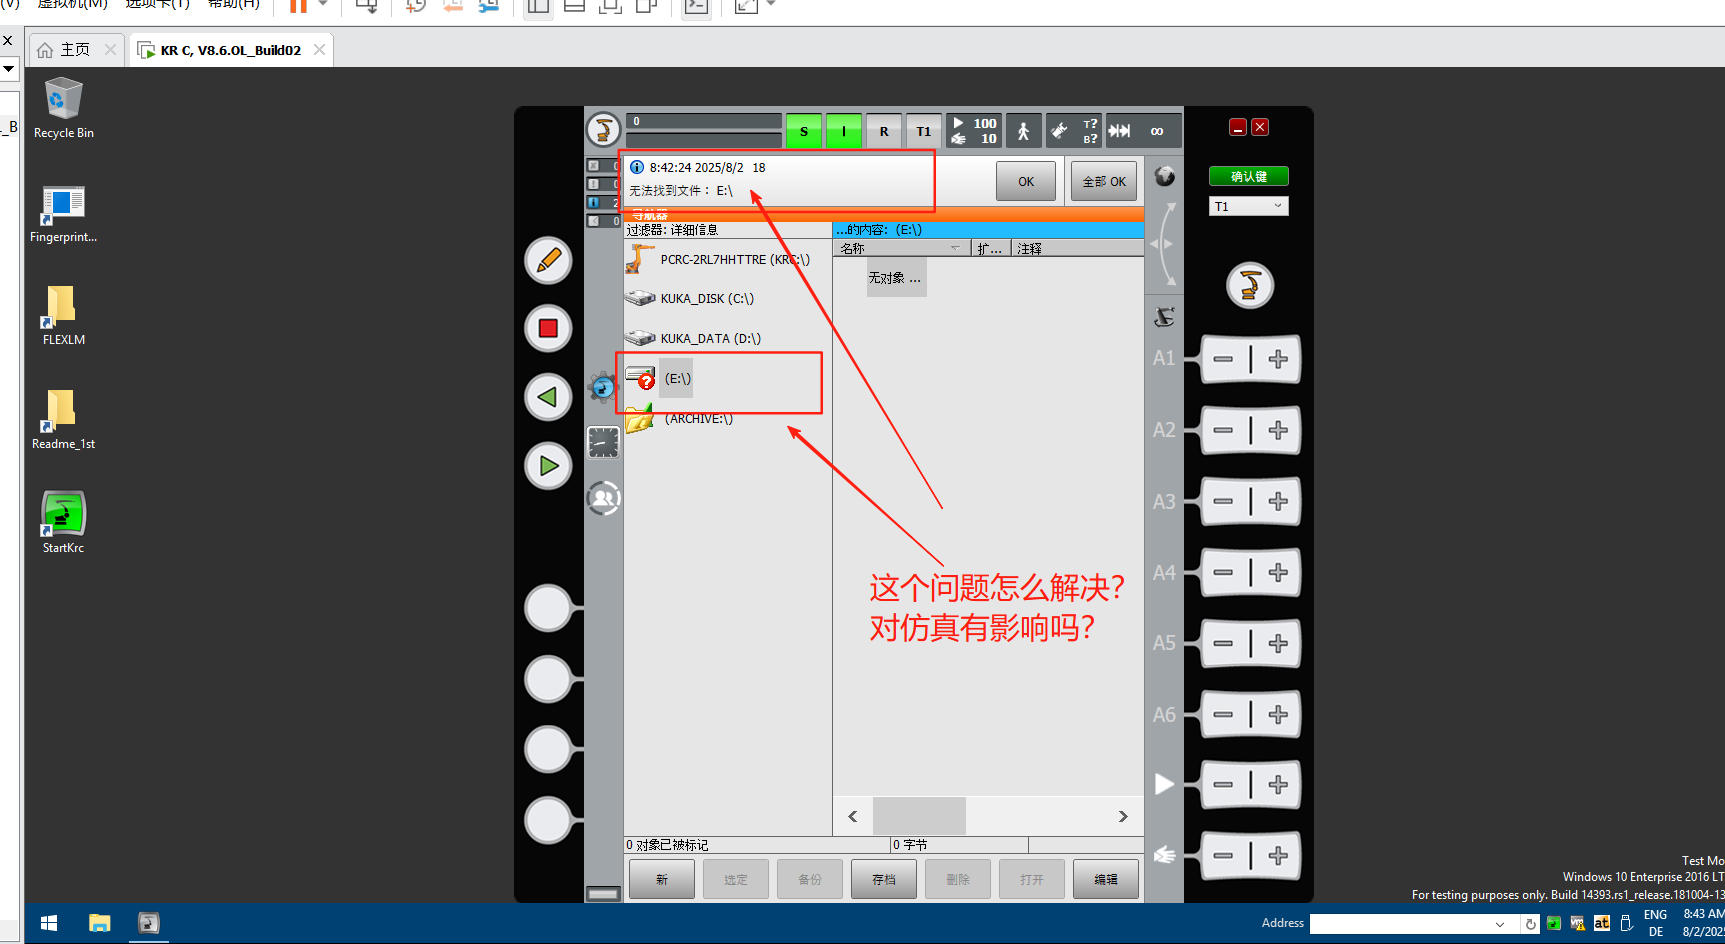Open the T1 mode dropdown
The height and width of the screenshot is (944, 1725).
click(x=1248, y=206)
